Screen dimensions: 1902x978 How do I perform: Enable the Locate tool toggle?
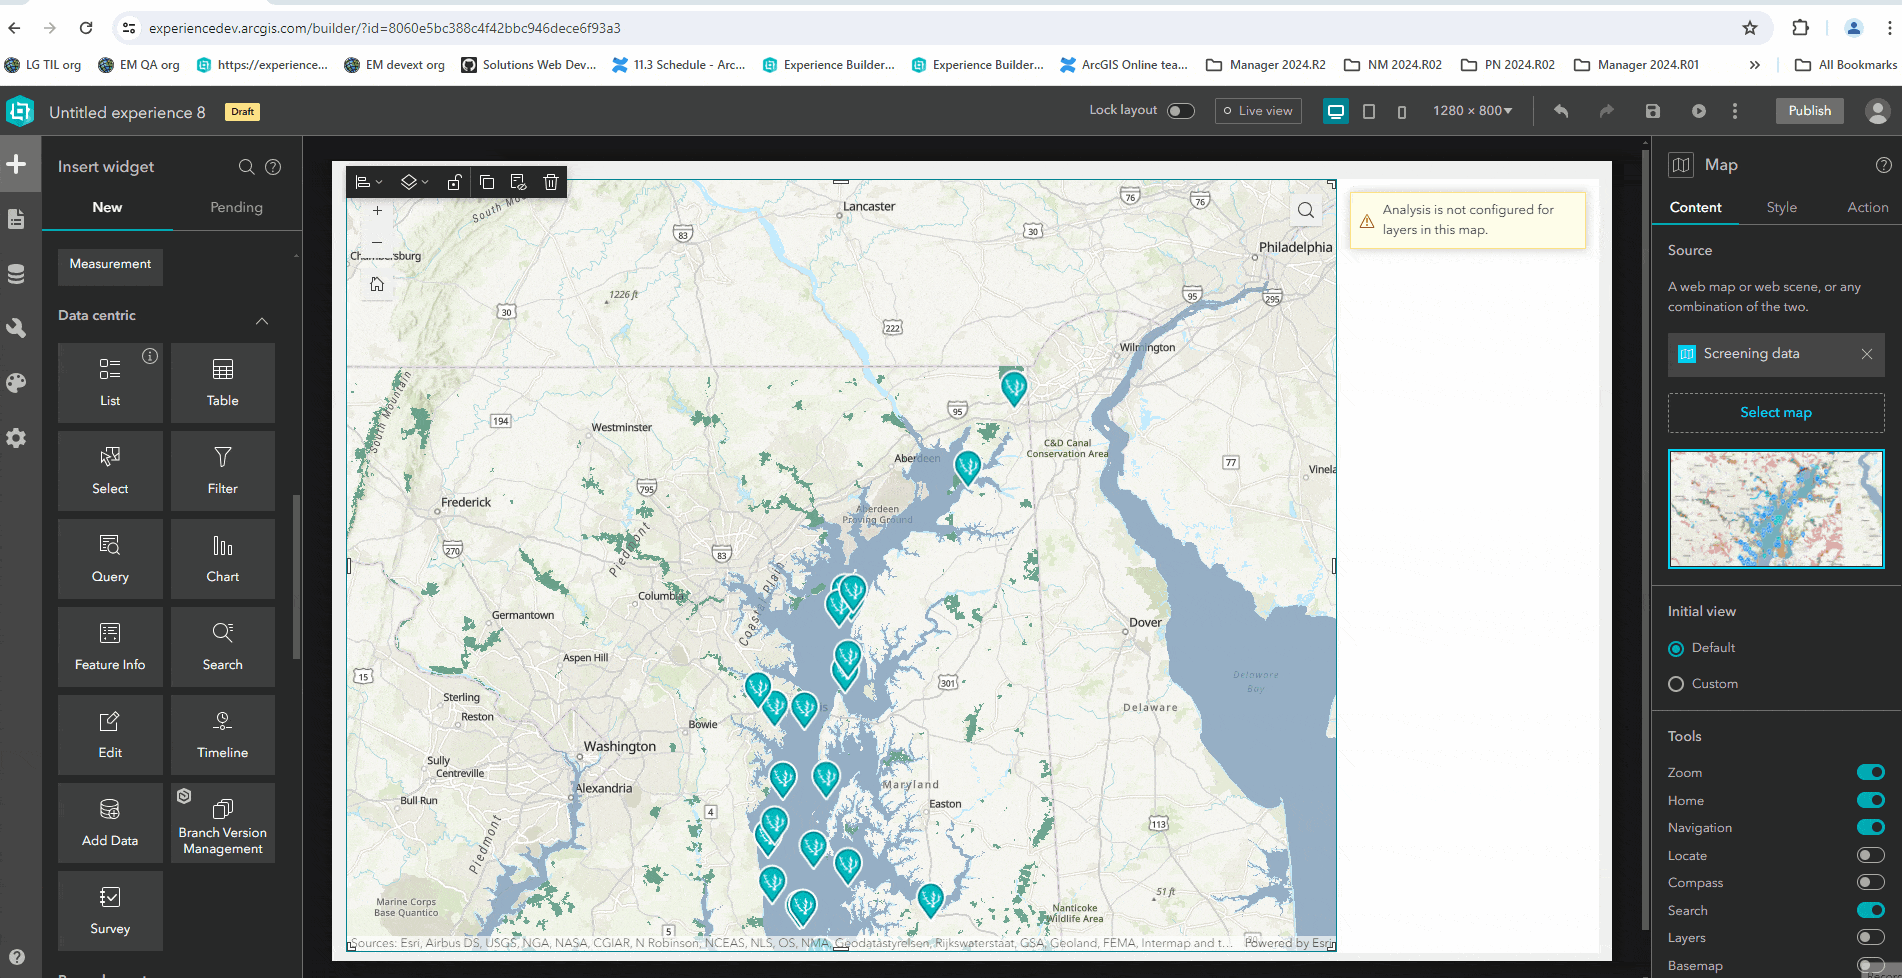1870,855
